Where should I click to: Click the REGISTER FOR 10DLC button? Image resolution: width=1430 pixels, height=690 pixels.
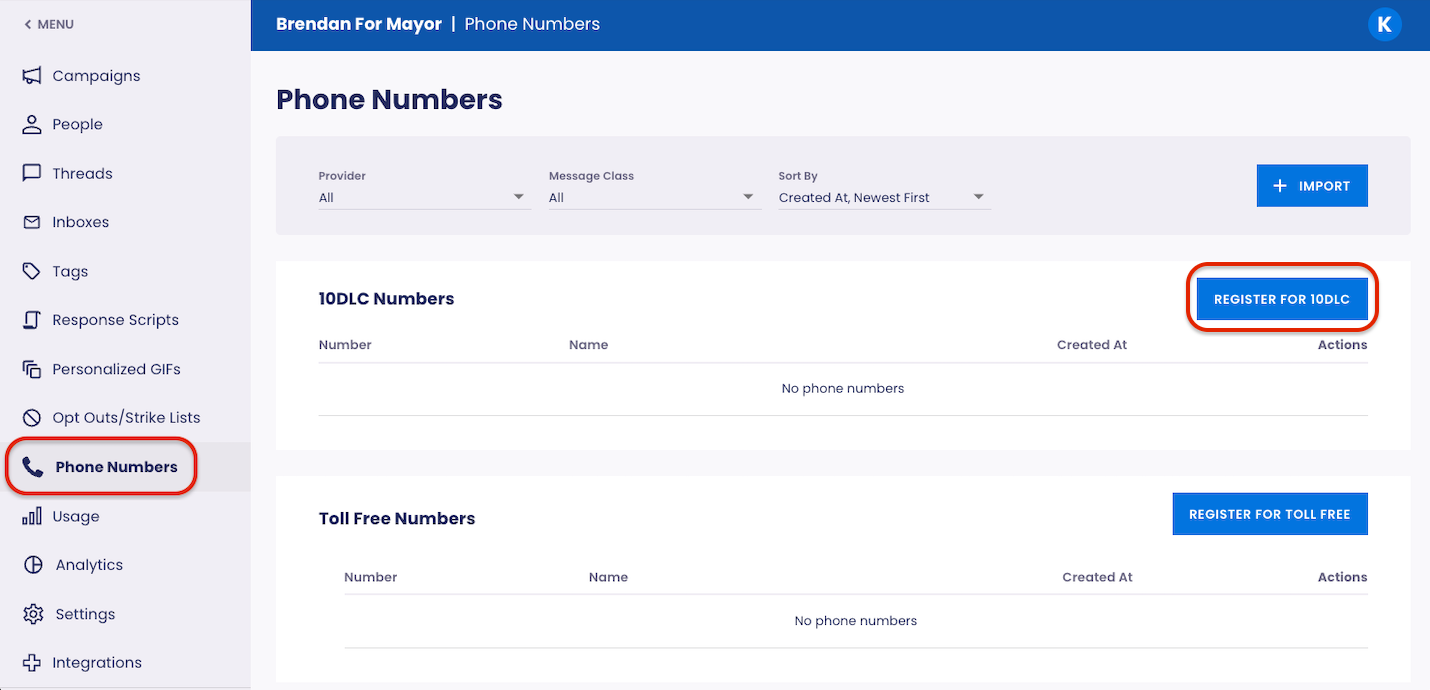(1282, 298)
